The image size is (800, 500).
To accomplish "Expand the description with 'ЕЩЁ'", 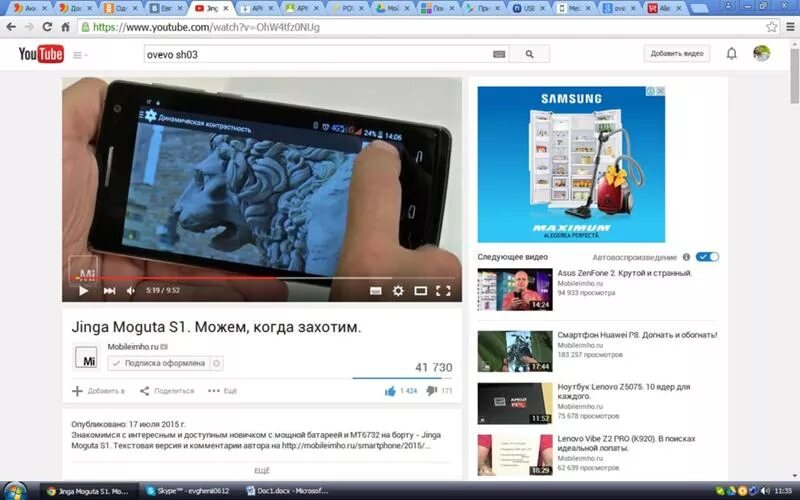I will point(261,470).
